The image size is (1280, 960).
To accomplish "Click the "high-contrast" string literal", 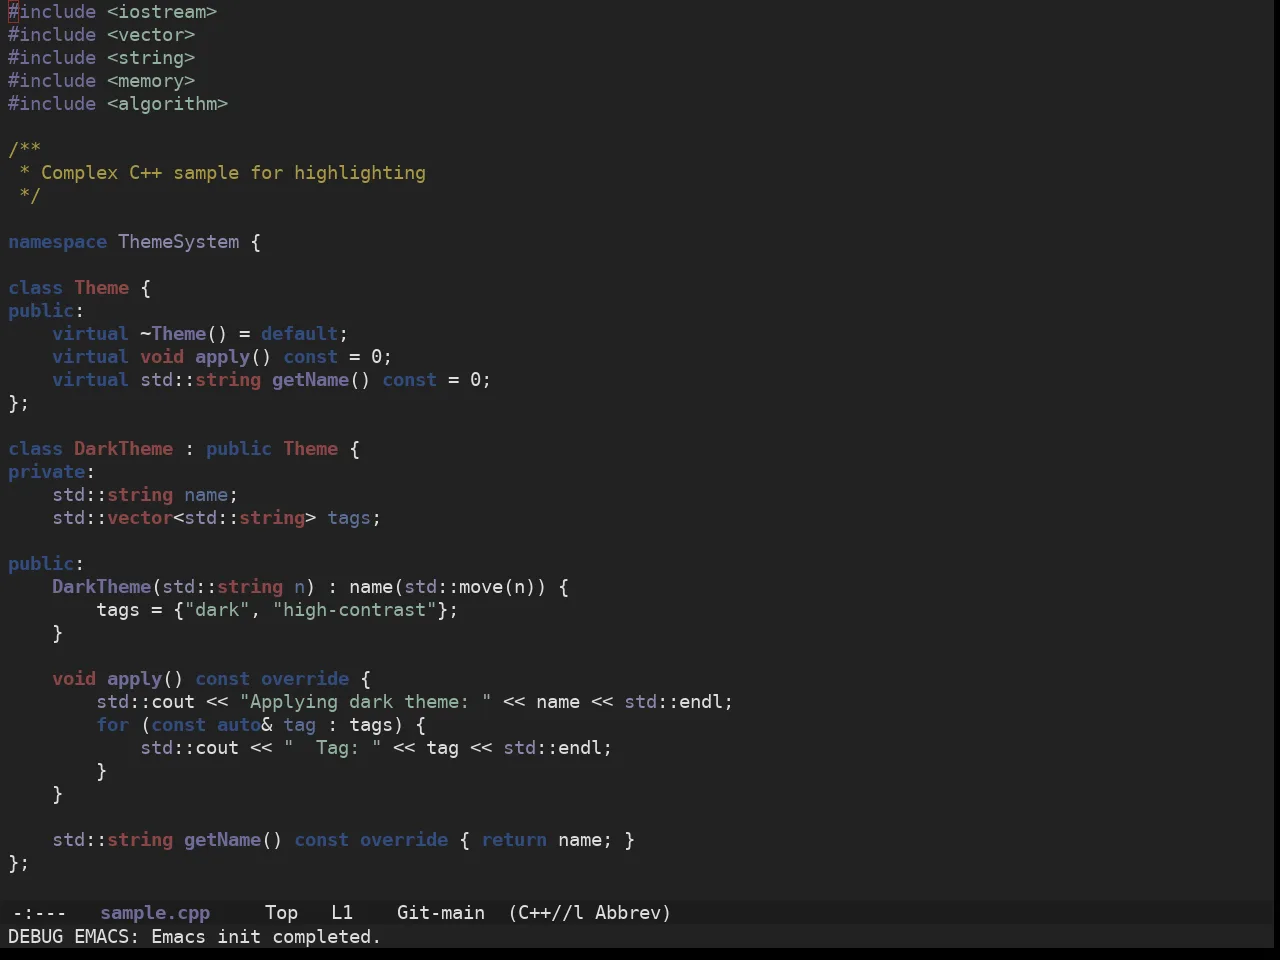I will (355, 610).
